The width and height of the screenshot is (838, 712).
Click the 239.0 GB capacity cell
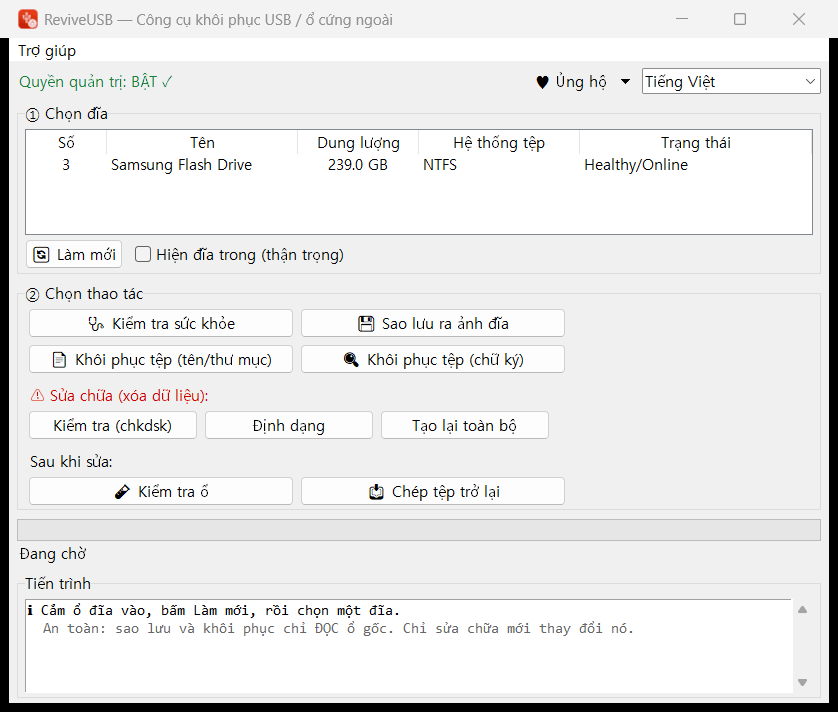point(358,165)
